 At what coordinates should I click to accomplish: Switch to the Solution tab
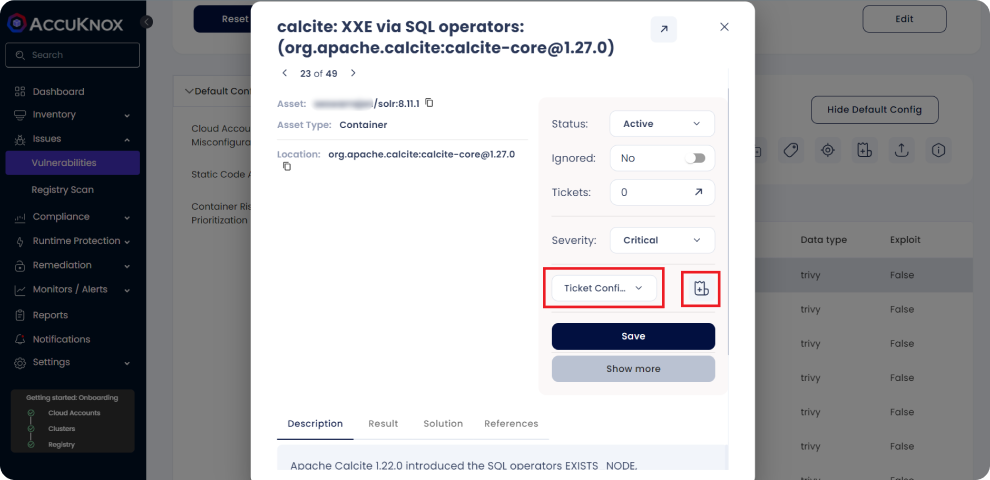tap(443, 424)
